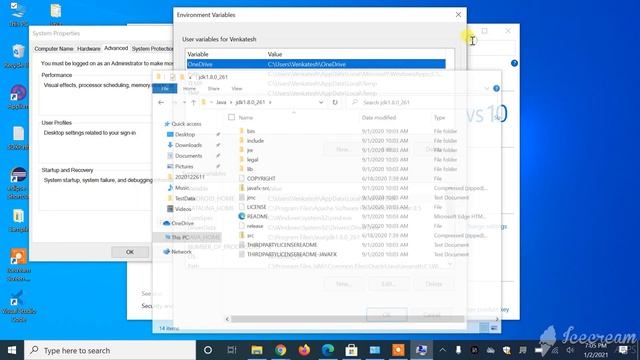640x360 pixels.
Task: Launch Firefox from taskbar
Action: pos(304,350)
